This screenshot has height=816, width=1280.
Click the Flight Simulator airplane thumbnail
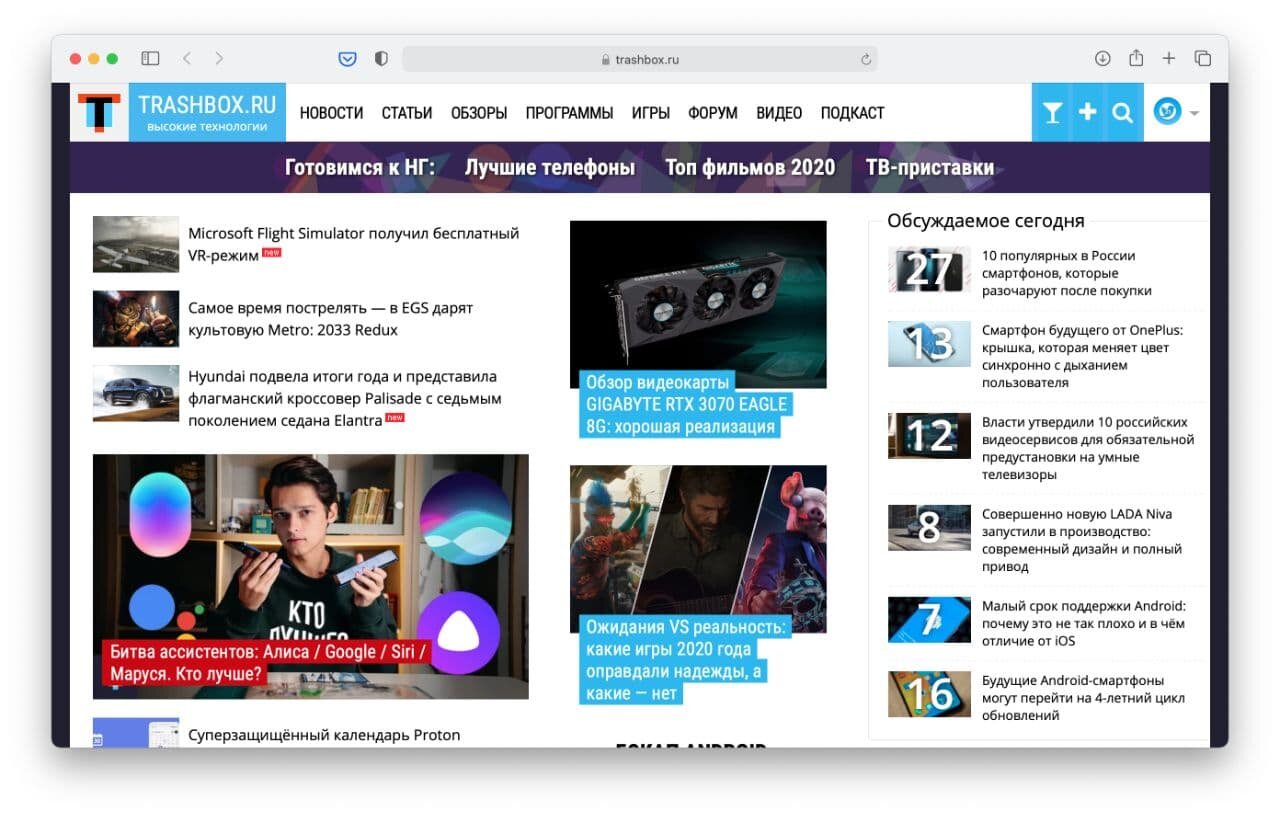(136, 244)
